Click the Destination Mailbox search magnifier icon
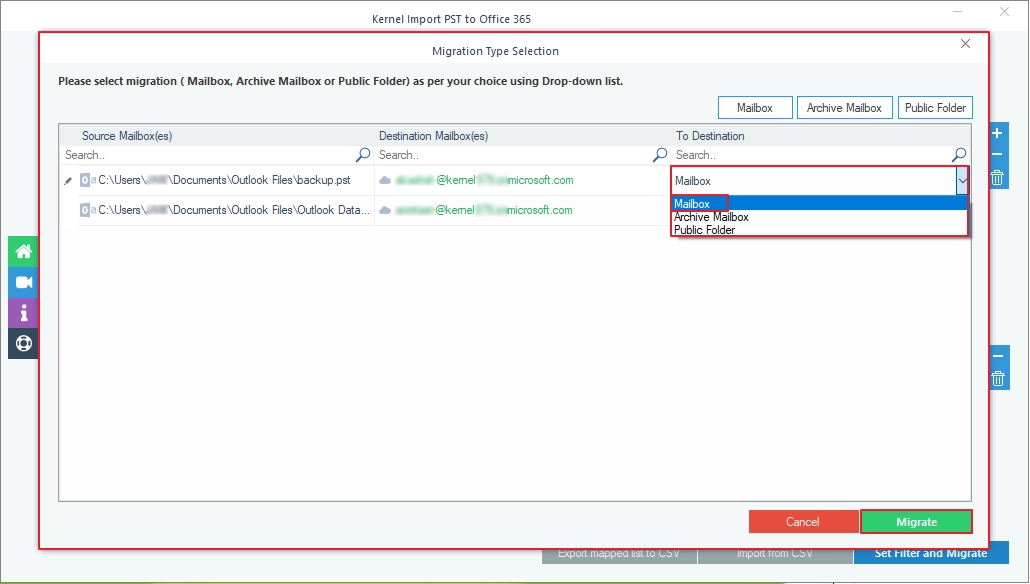The width and height of the screenshot is (1030, 584). coord(660,155)
